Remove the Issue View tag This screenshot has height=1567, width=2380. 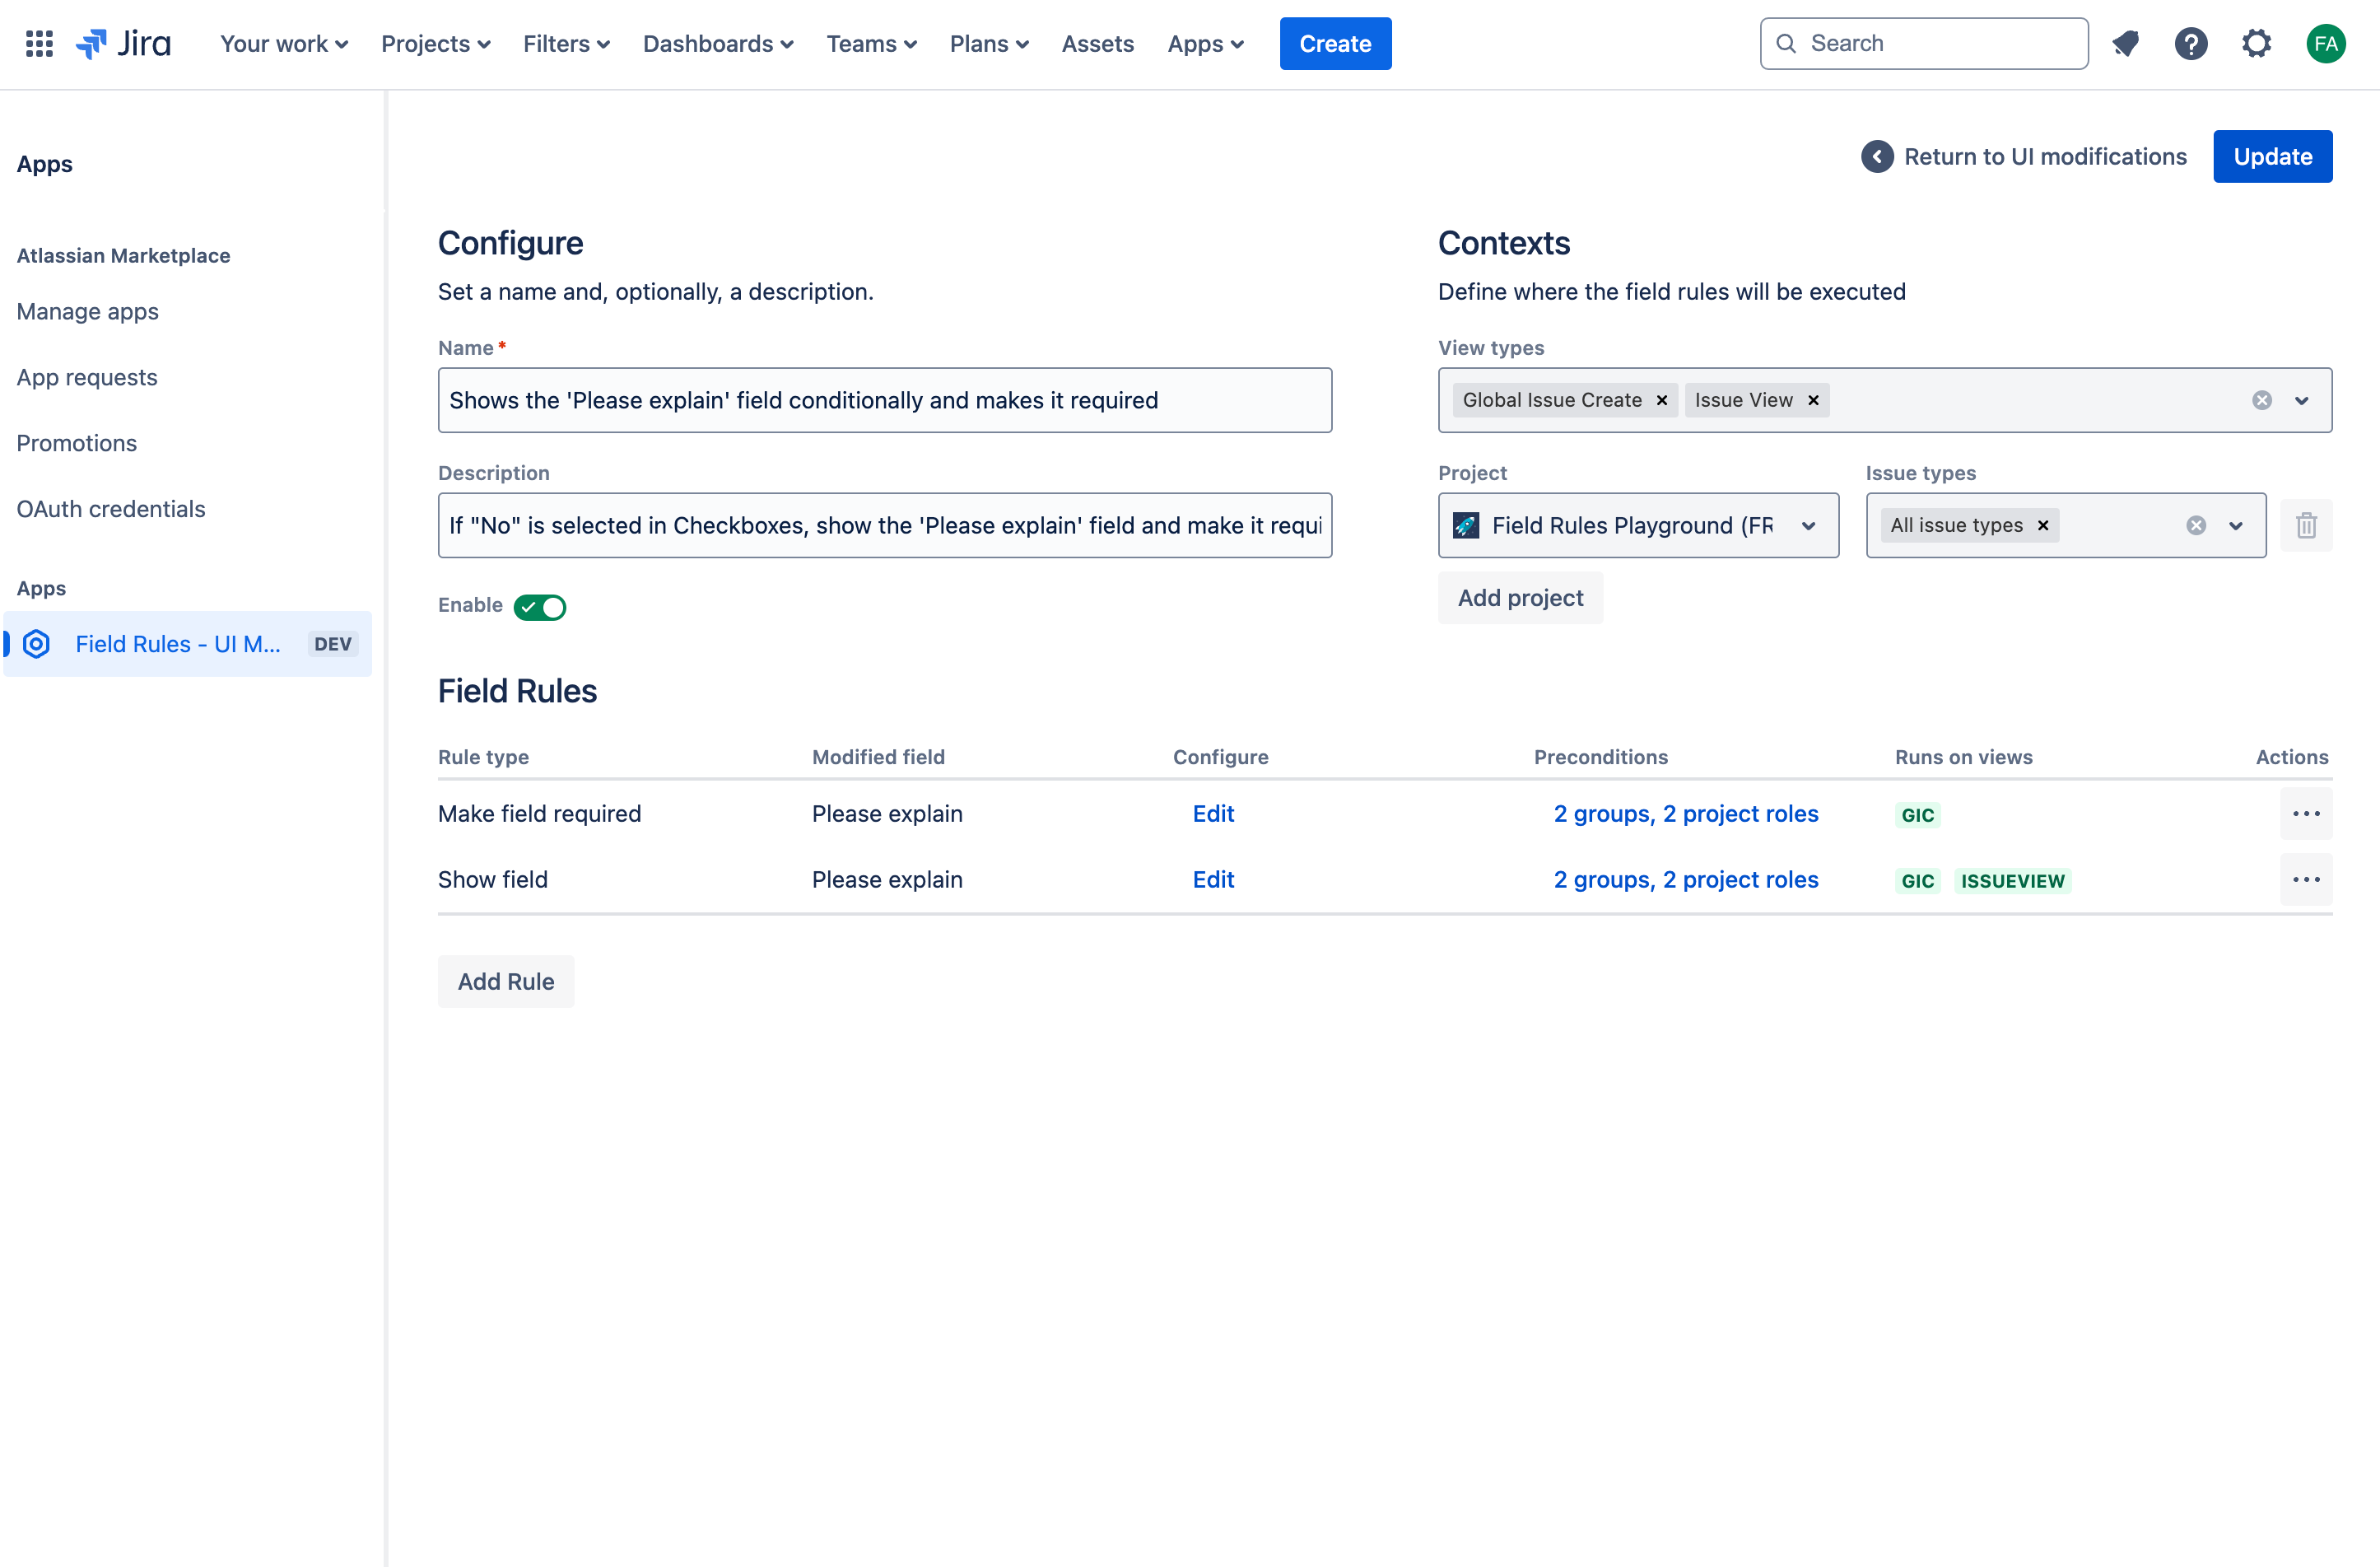coord(1813,401)
